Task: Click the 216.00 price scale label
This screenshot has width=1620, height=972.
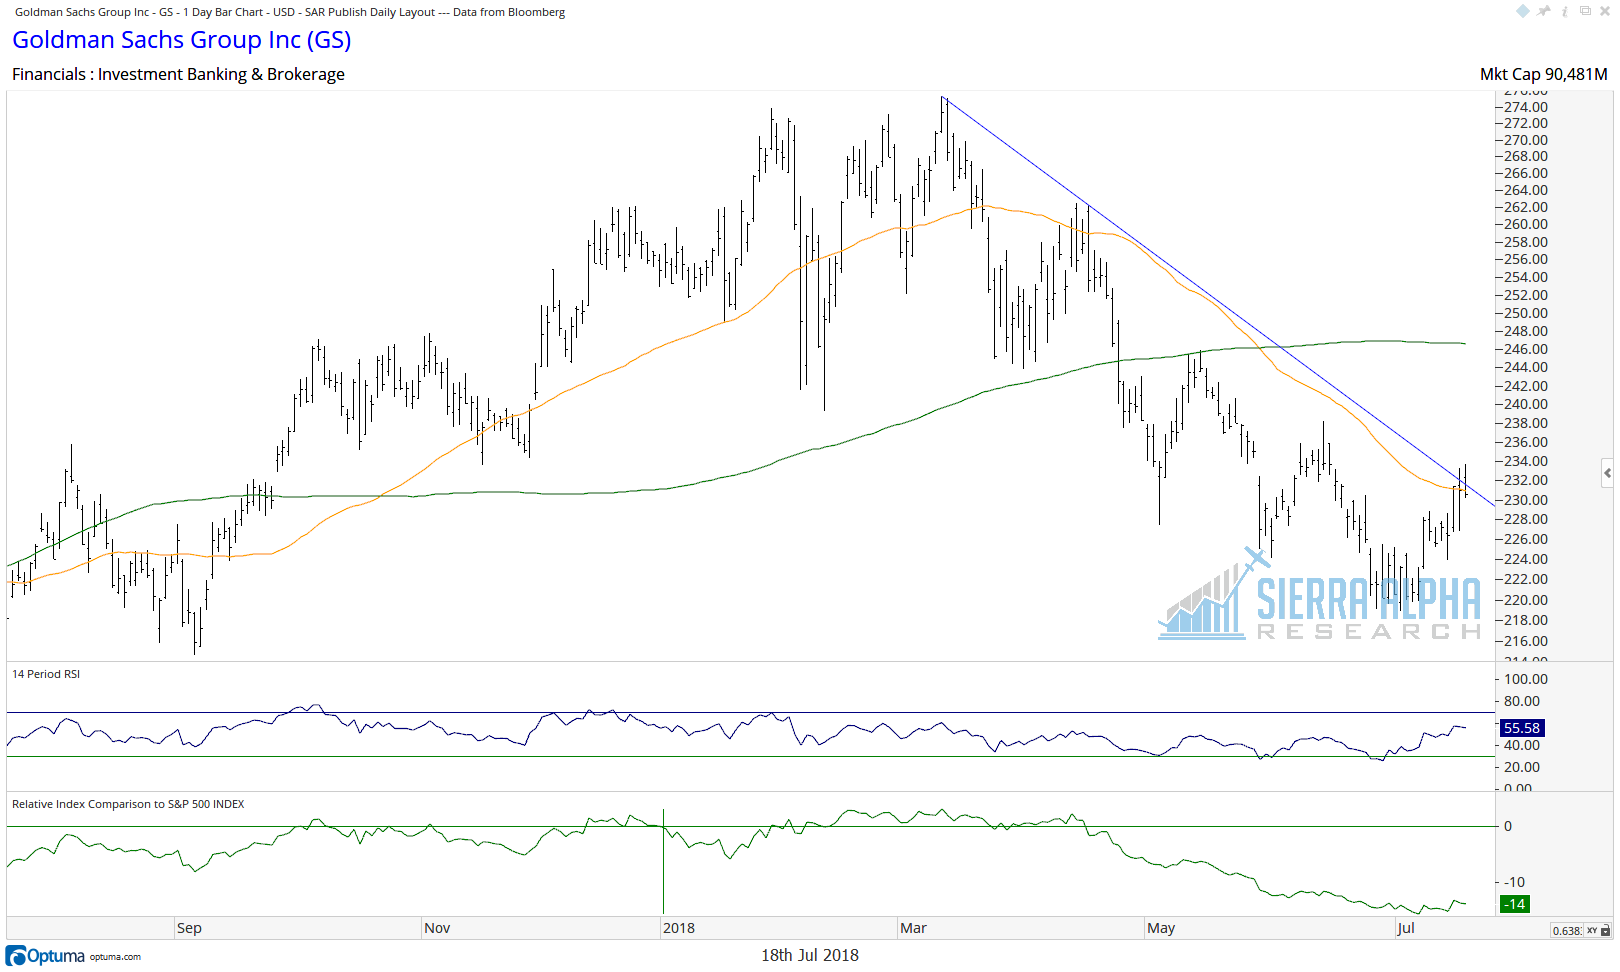Action: (x=1526, y=641)
